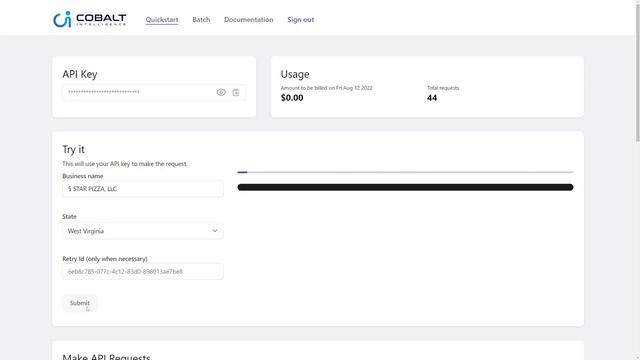Click the Cobalt Intelligence logo

[90, 19]
